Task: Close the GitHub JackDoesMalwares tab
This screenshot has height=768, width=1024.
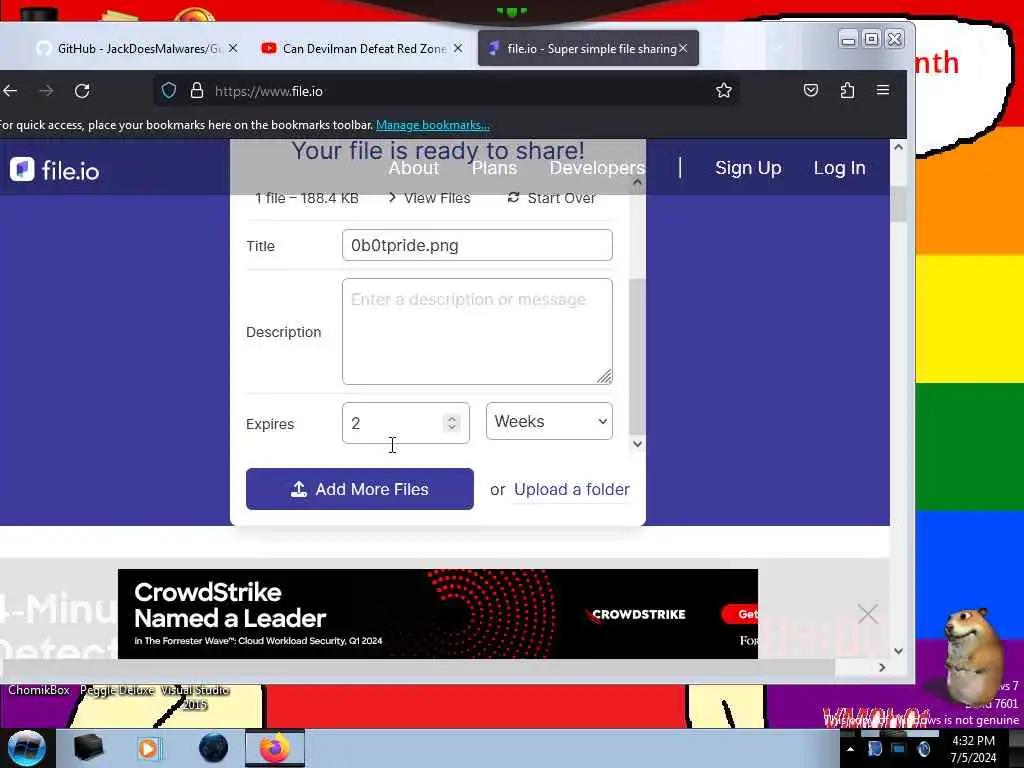Action: (233, 48)
